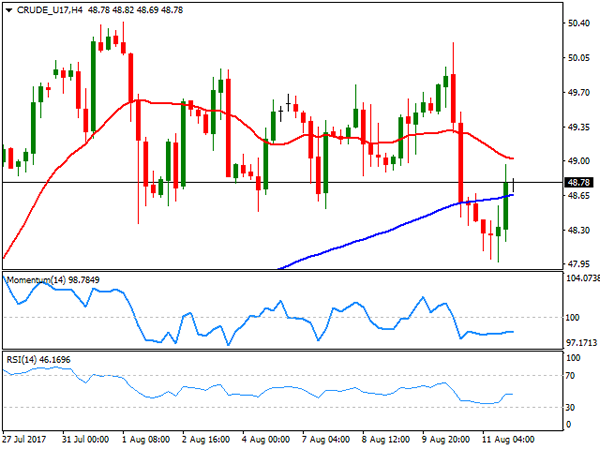Click the OHLC values 48.78 48.82 48.69 48.78
600x450 pixels.
coord(135,10)
